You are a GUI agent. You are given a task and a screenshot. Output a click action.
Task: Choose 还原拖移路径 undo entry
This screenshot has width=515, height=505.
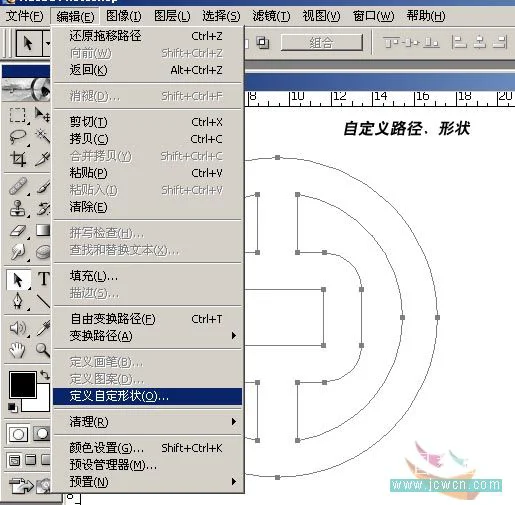[x=147, y=36]
